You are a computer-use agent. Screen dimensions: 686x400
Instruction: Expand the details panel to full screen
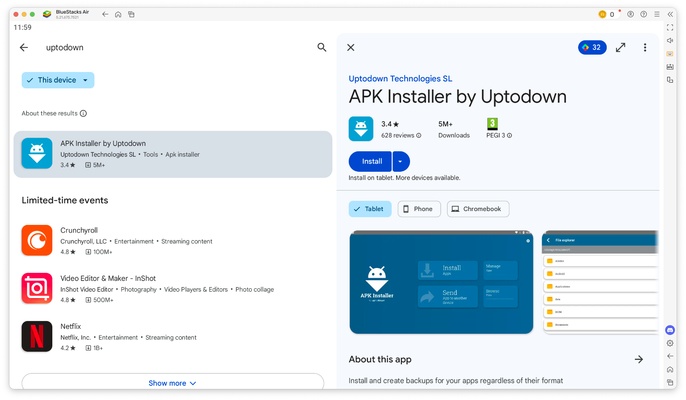620,47
